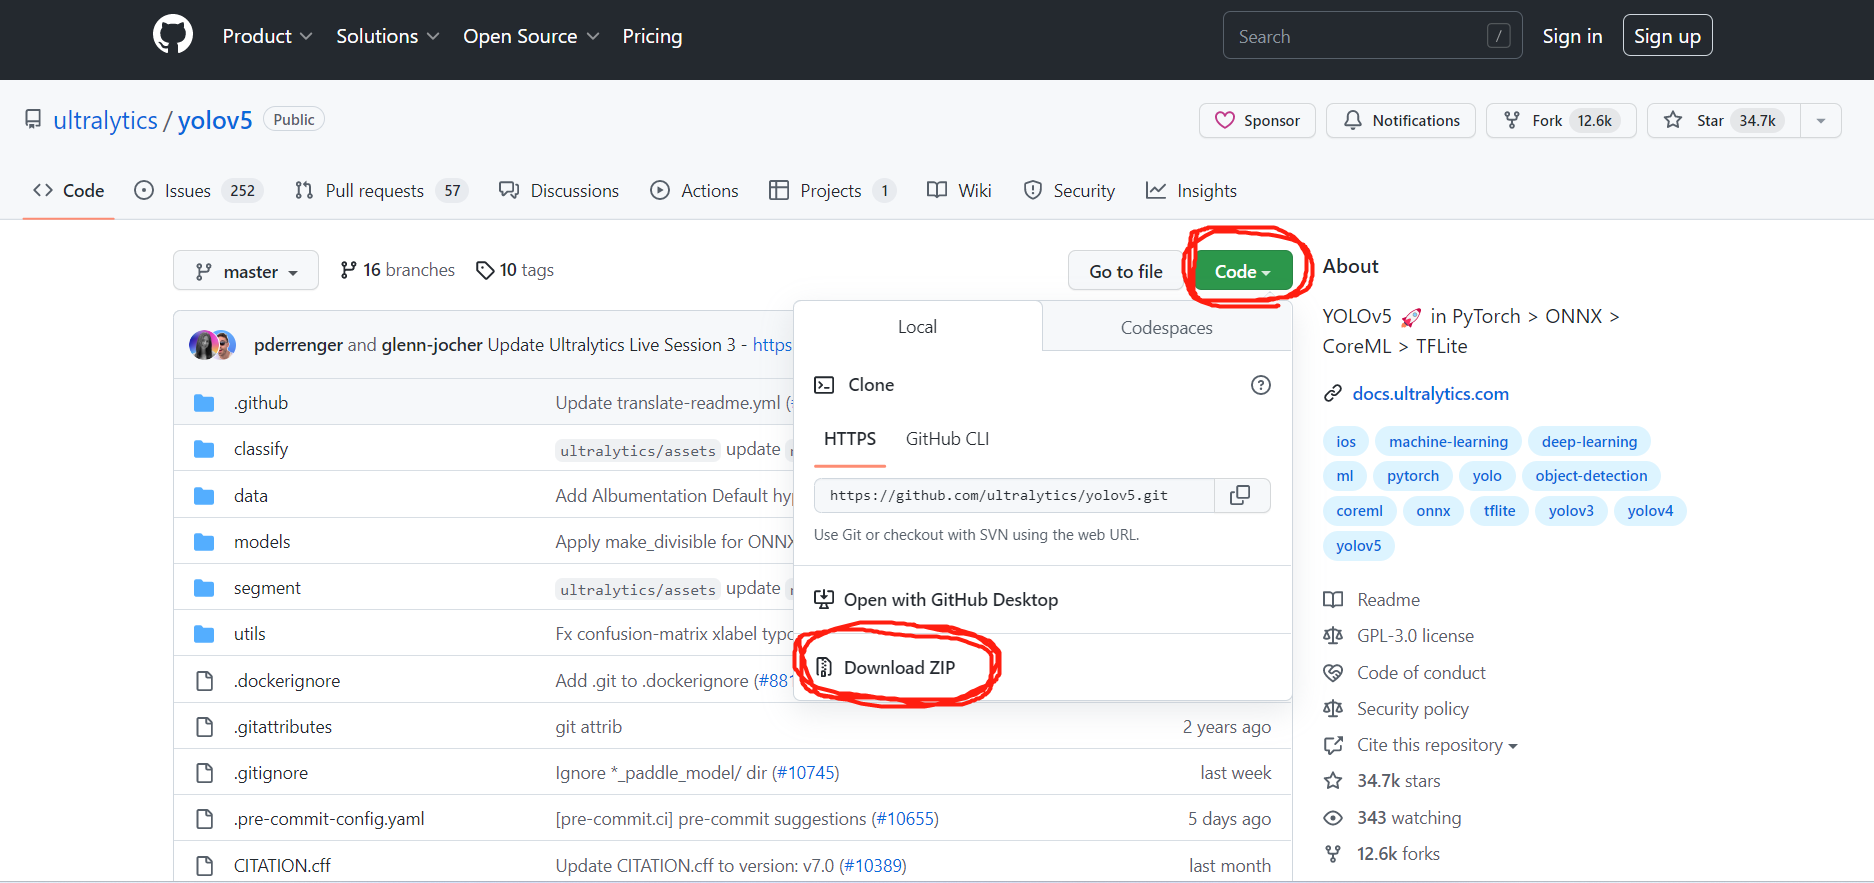This screenshot has width=1874, height=883.
Task: Click the license scales icon
Action: 1333,636
